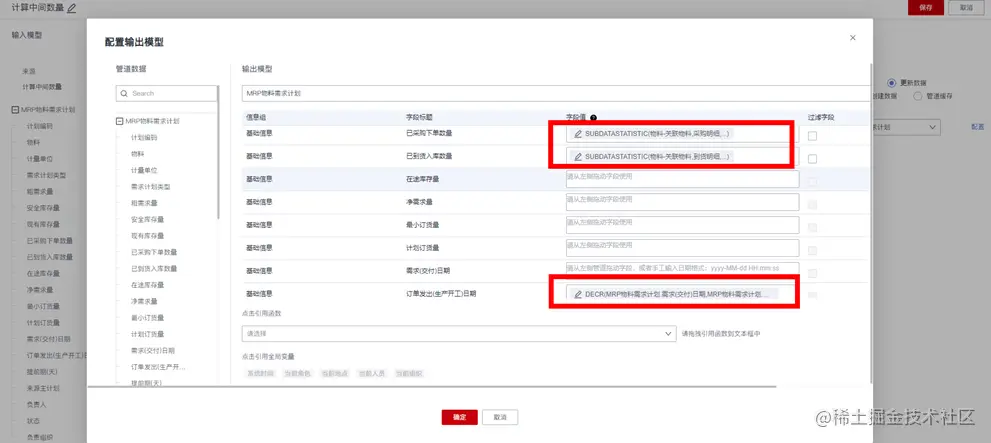Click the 订单发出(生产开工)日期 field title cell
This screenshot has height=443, width=991.
pos(440,294)
